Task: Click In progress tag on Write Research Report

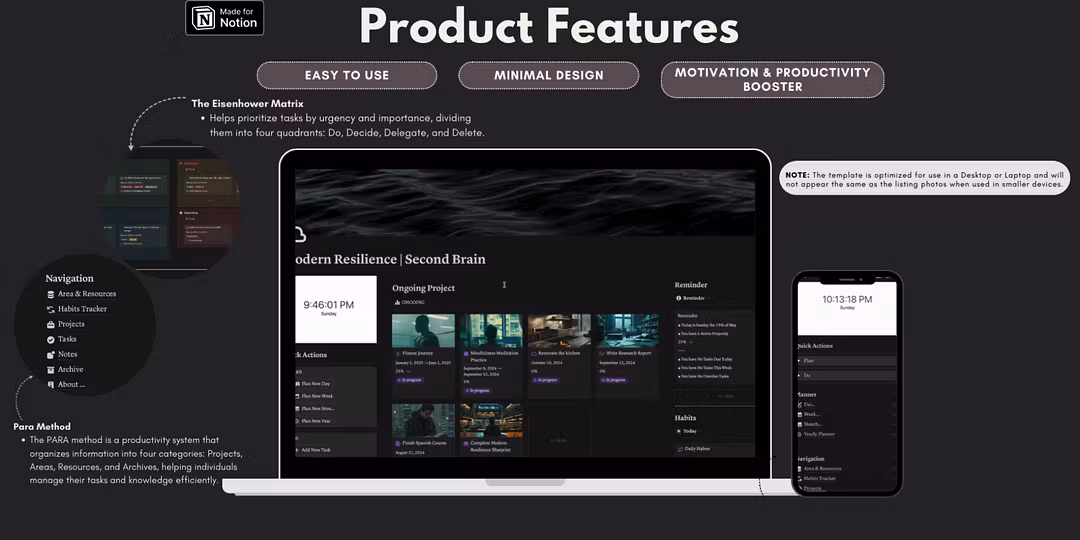Action: click(x=613, y=380)
